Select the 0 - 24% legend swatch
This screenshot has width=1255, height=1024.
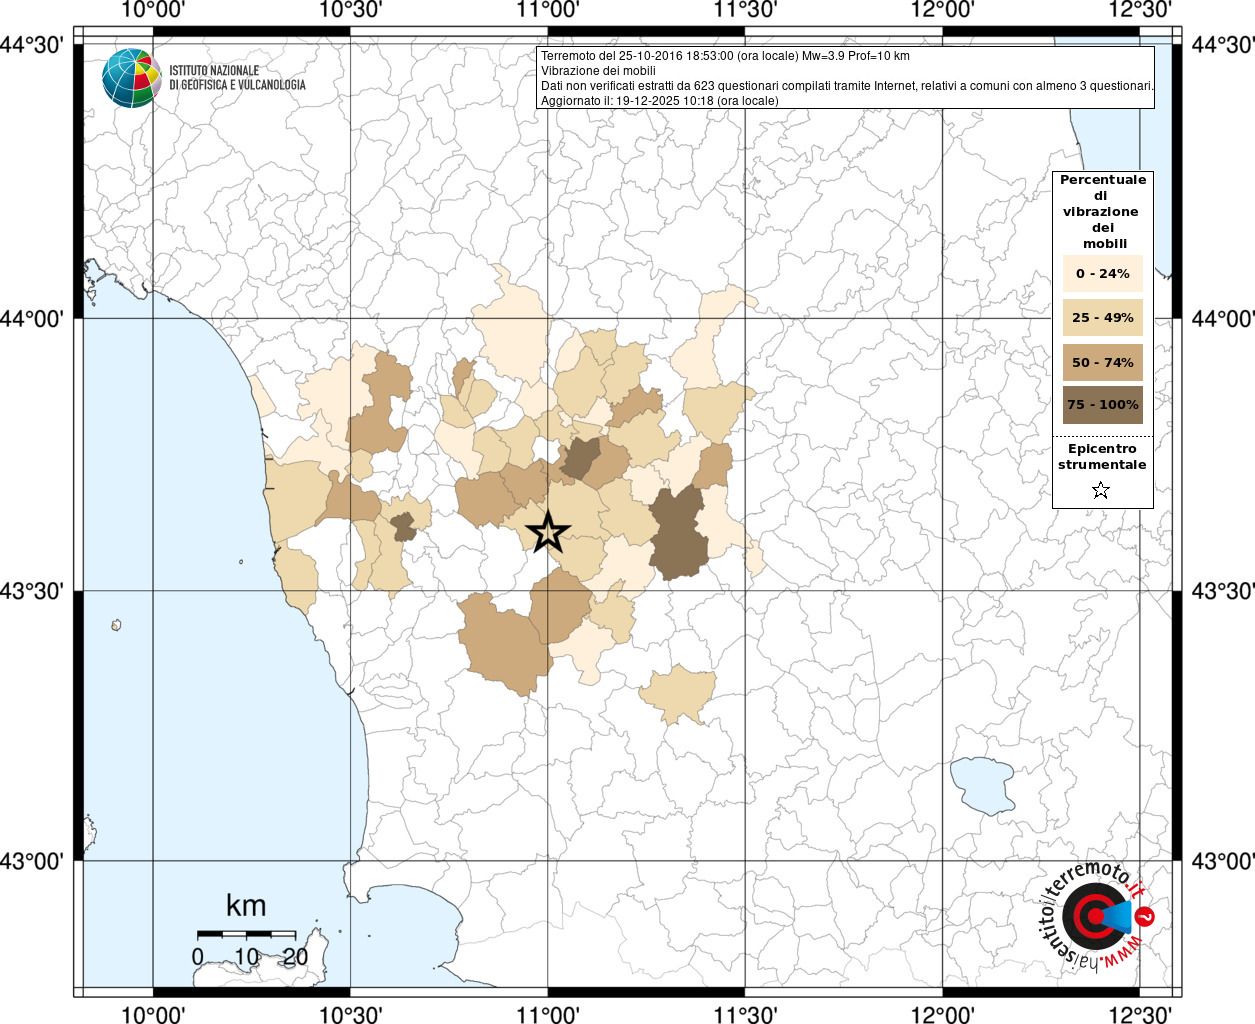click(x=1102, y=273)
